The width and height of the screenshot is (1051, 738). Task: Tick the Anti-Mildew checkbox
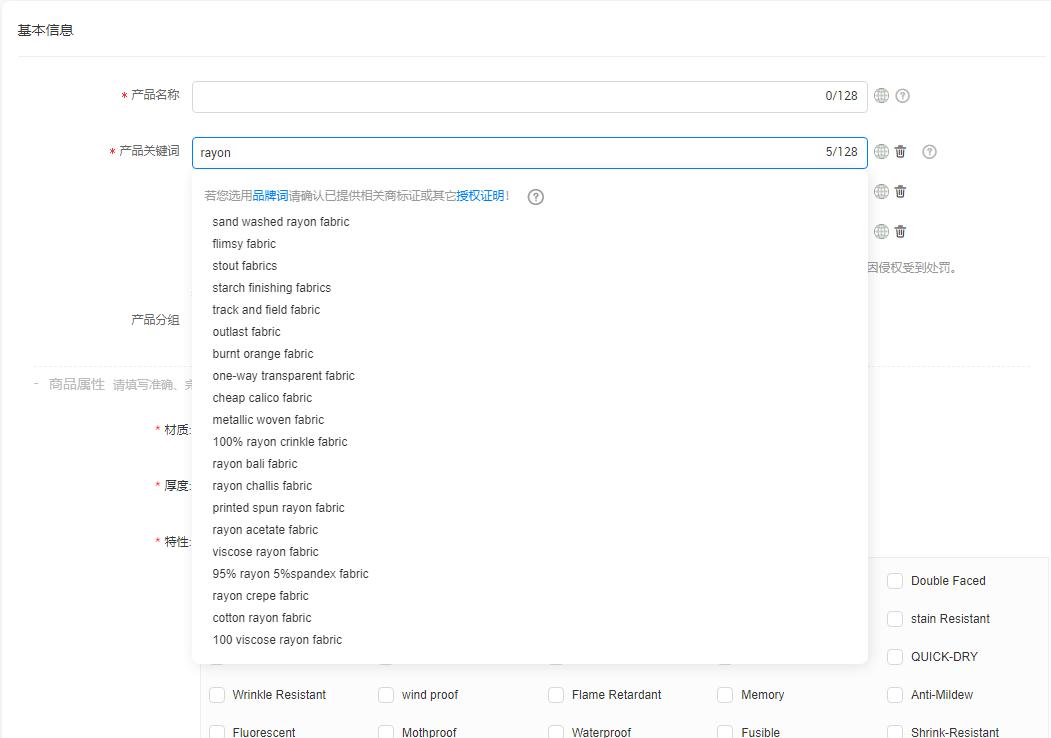coord(895,695)
